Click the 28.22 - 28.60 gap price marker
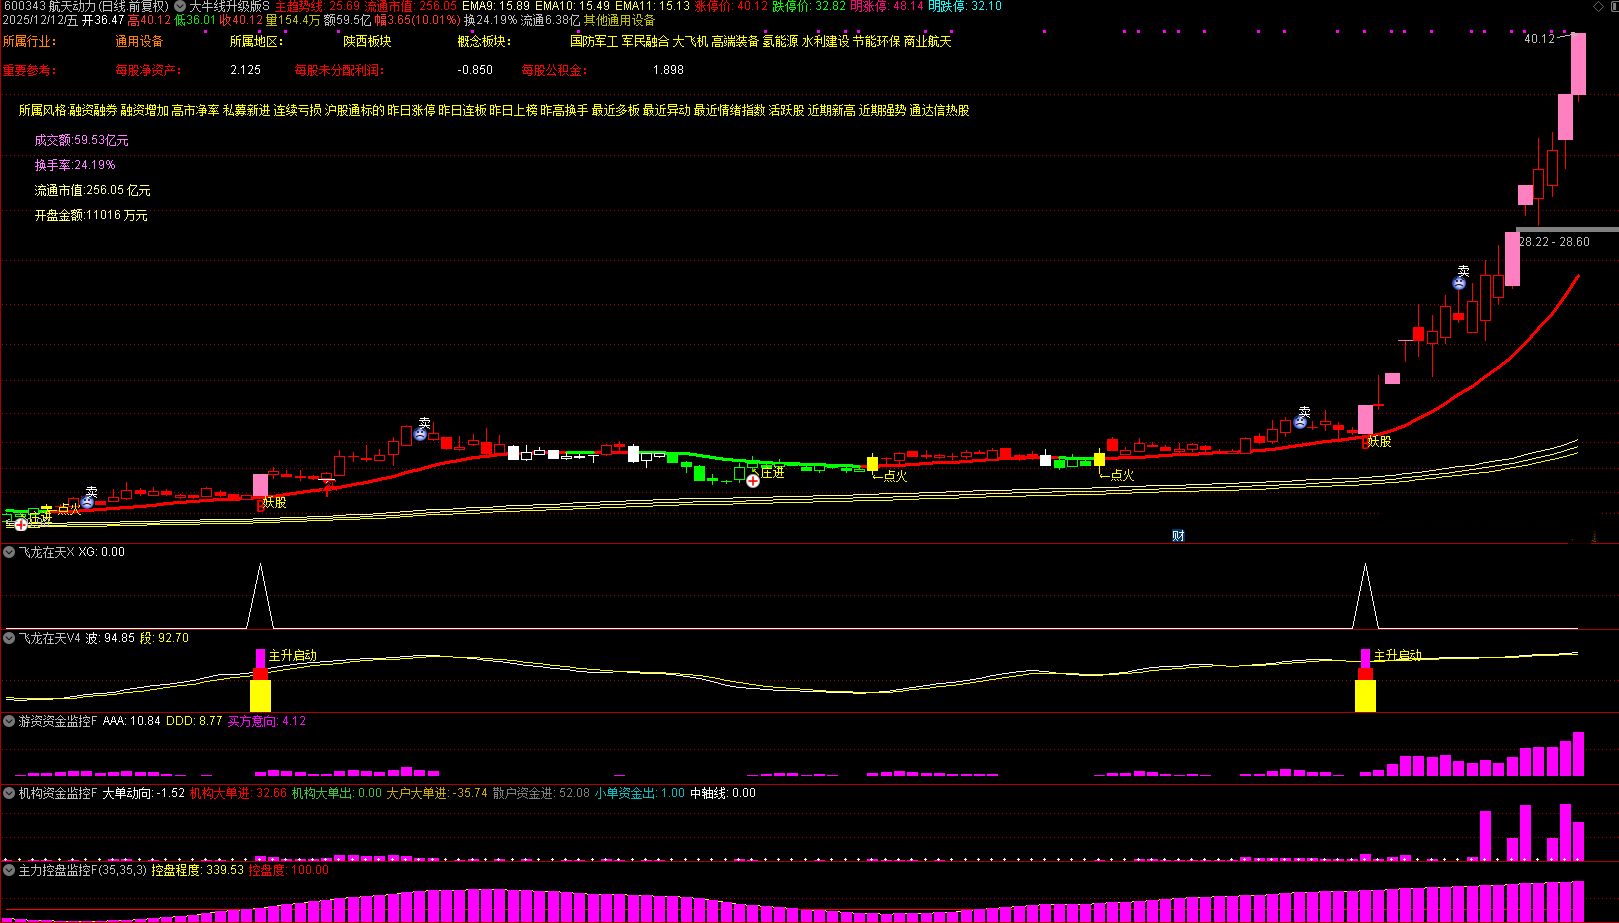Screen dimensions: 1619x923 click(1554, 242)
